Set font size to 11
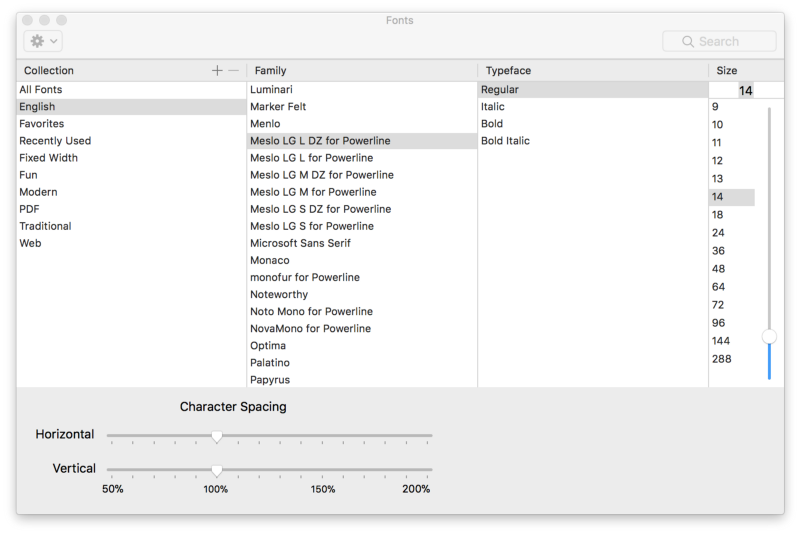This screenshot has height=534, width=800. [x=732, y=143]
